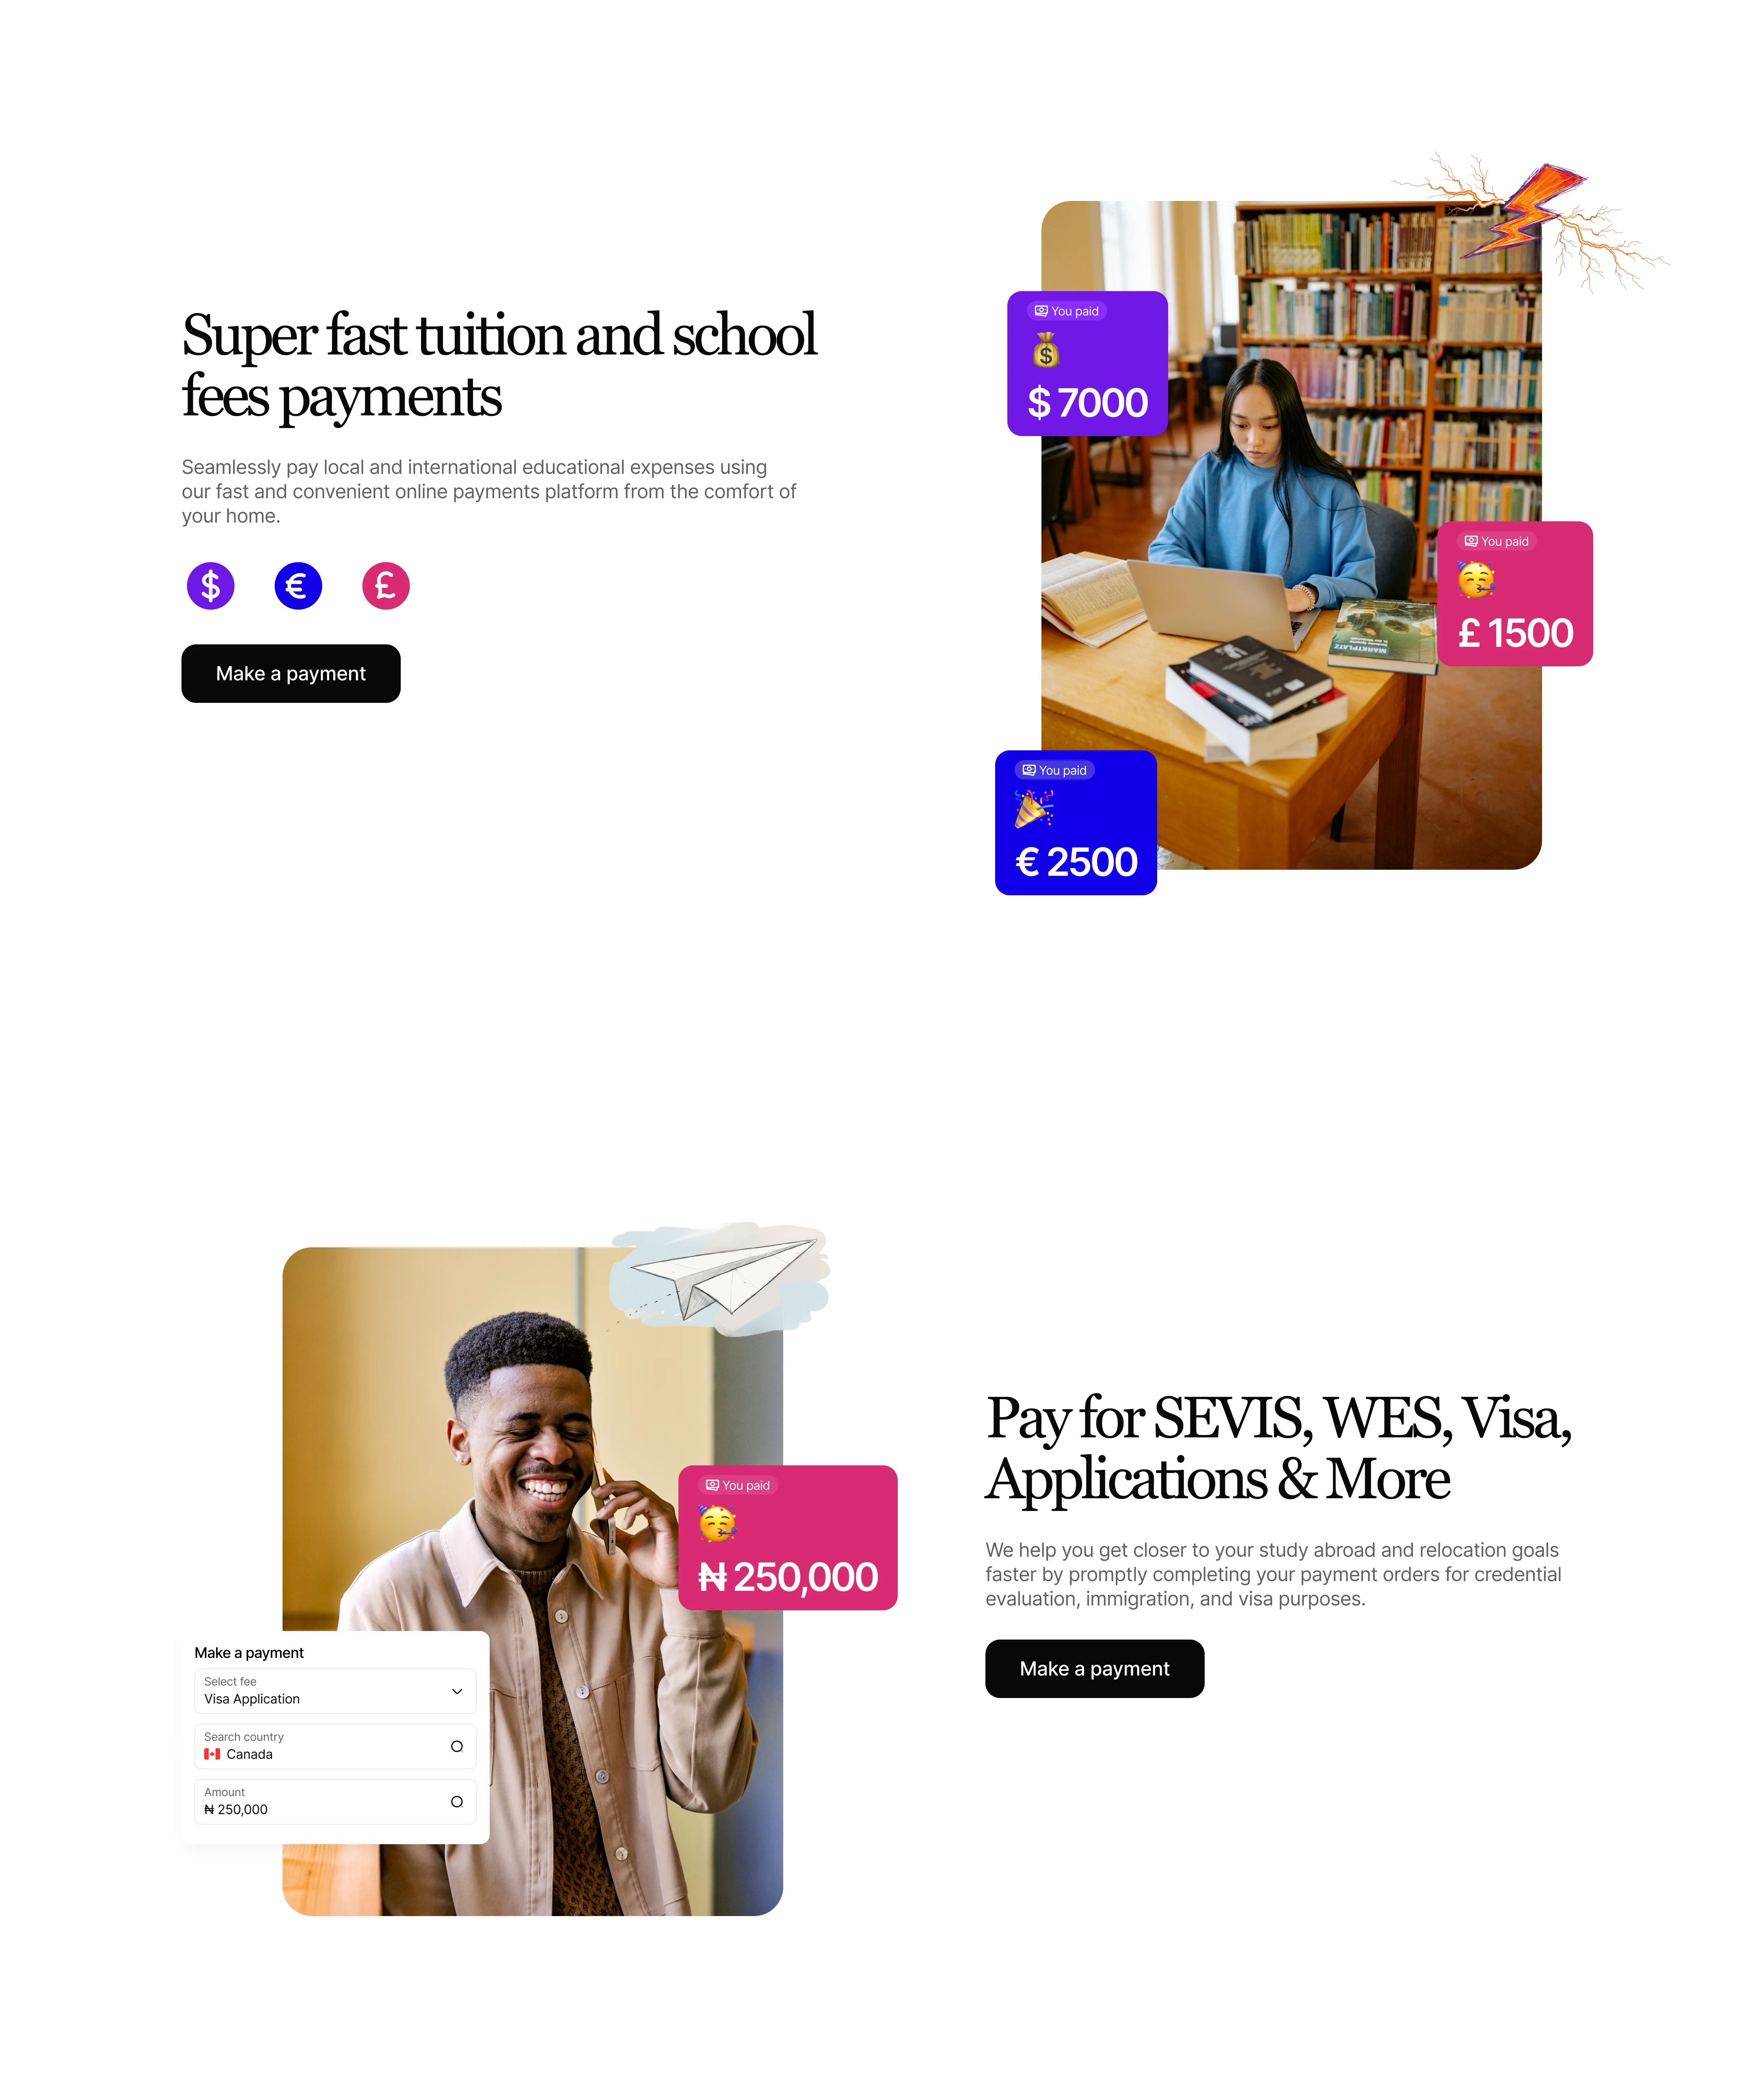Viewport: 1754px width, 2100px height.
Task: Click the party popper emoji on the €2500 card
Action: 1034,808
